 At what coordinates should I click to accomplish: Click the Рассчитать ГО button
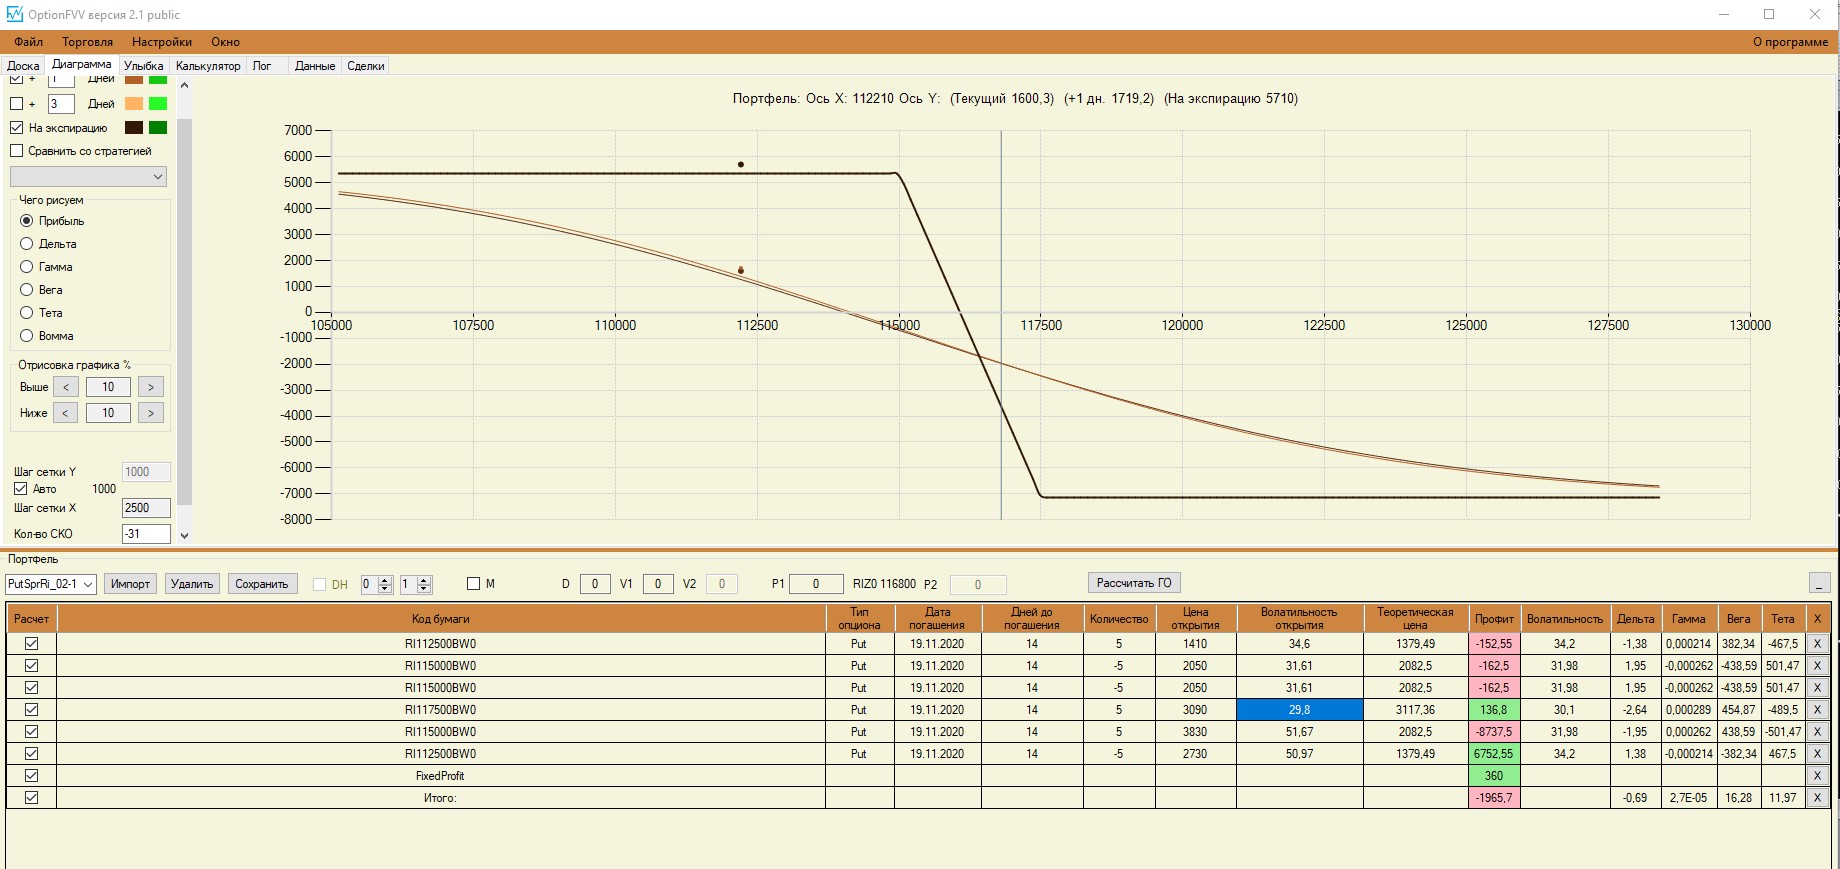click(1134, 583)
